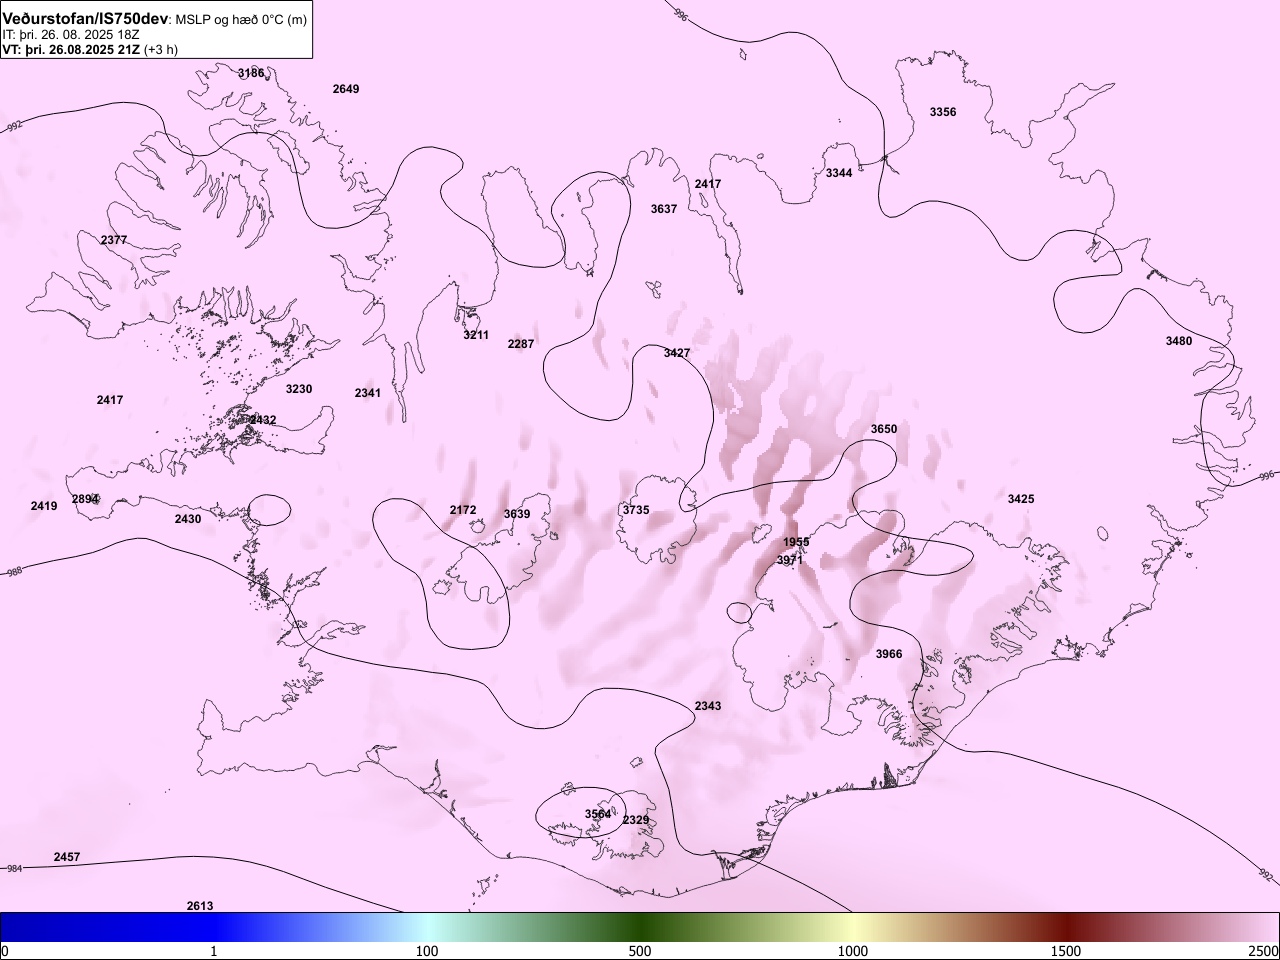Click the height value 3230
The image size is (1280, 960).
pyautogui.click(x=299, y=389)
